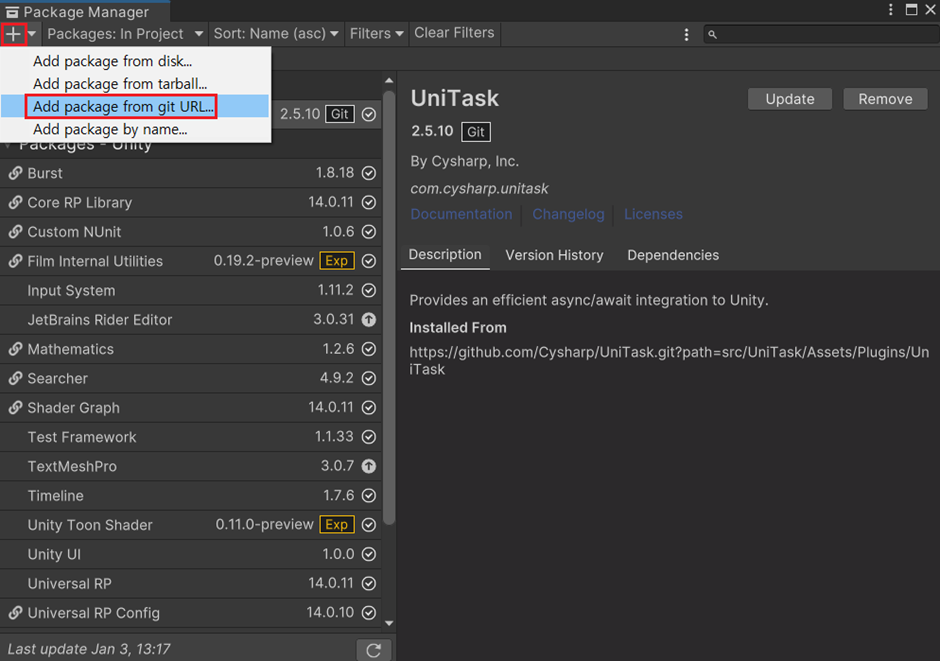
Task: Select the Universal RP Config package
Action: (x=191, y=614)
